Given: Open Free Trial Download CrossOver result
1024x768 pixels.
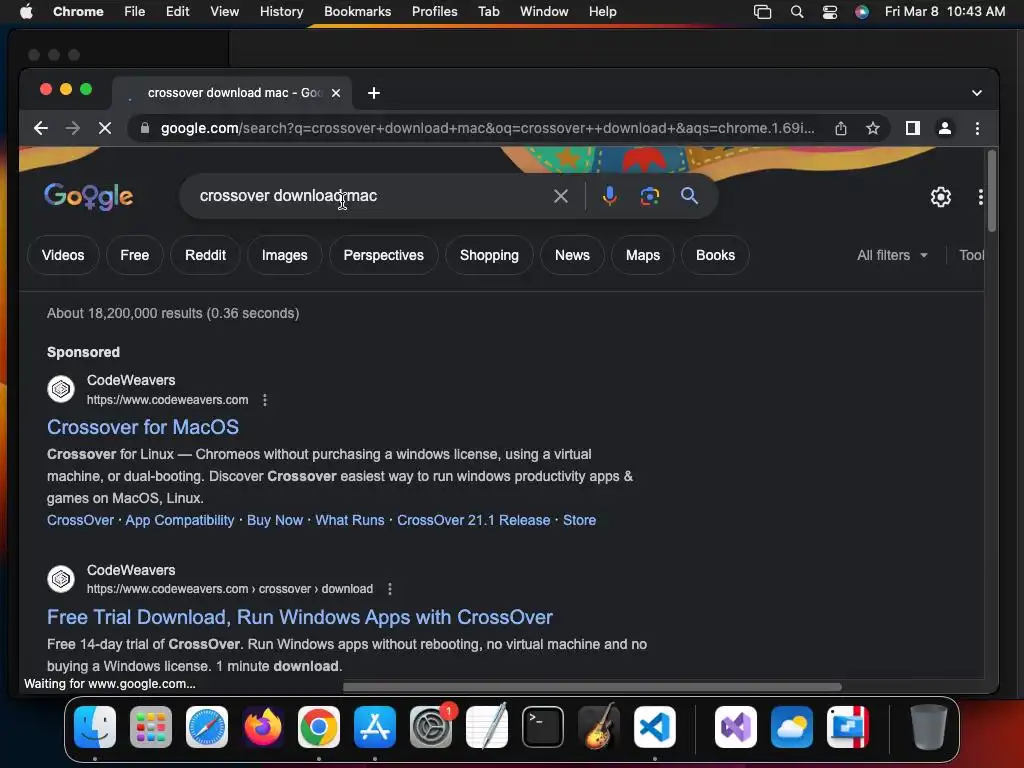Looking at the screenshot, I should 300,617.
